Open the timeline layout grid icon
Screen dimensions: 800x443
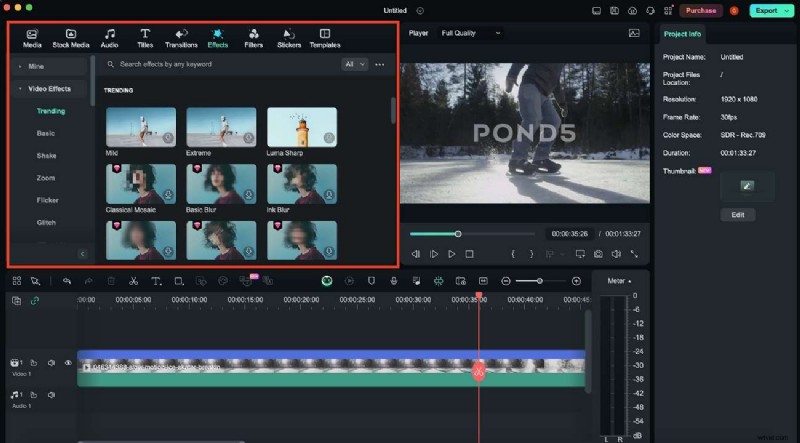coord(17,281)
